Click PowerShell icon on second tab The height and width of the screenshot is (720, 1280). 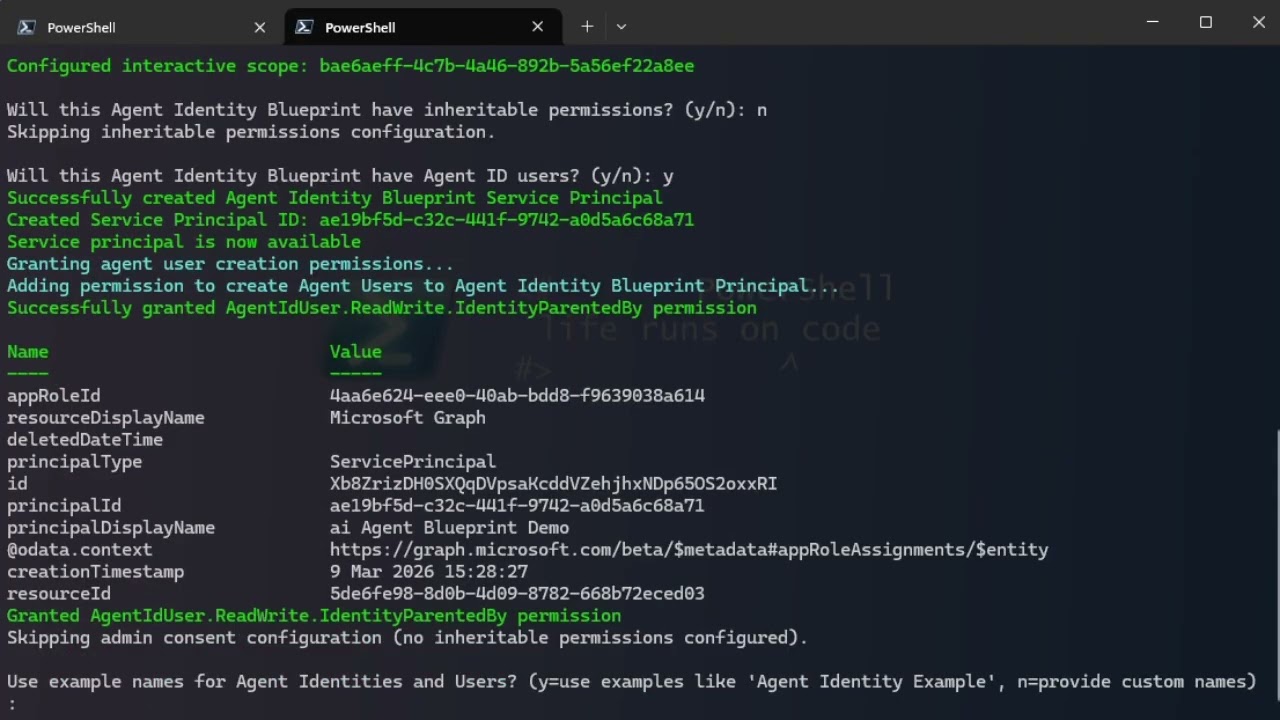coord(305,27)
